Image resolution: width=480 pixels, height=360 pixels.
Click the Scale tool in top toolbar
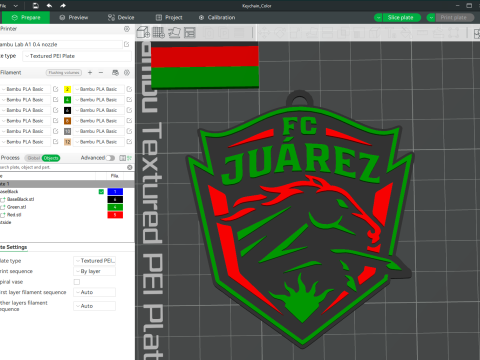296,32
